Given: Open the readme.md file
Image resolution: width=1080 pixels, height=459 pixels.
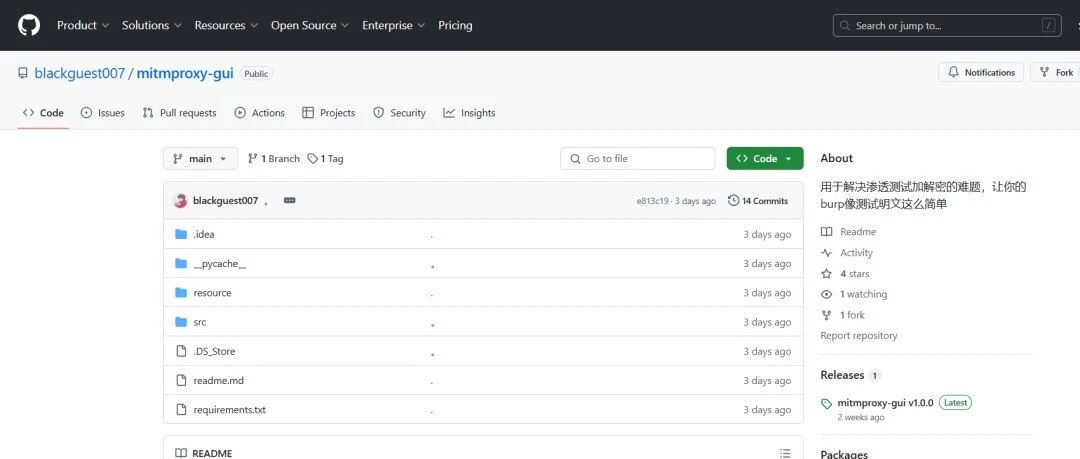Looking at the screenshot, I should click(218, 380).
